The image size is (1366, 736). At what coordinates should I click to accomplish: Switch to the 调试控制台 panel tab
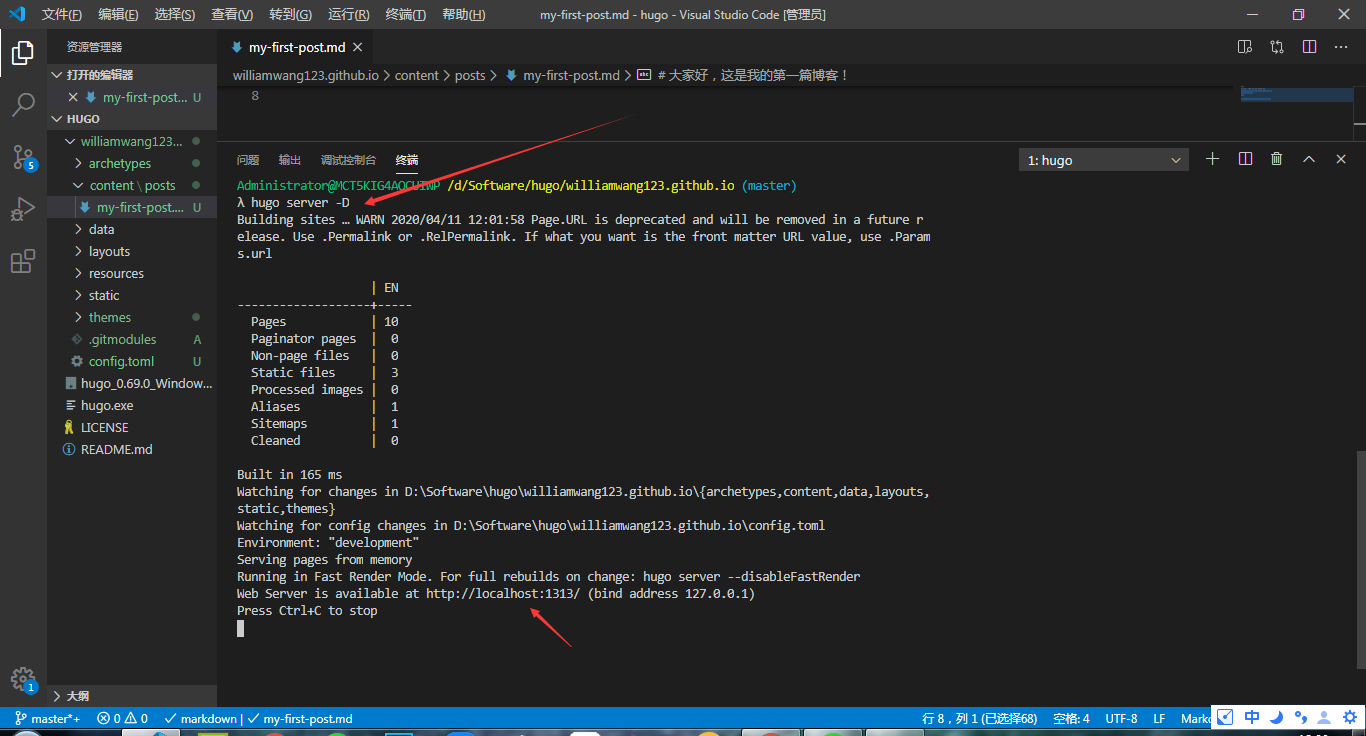click(x=348, y=160)
